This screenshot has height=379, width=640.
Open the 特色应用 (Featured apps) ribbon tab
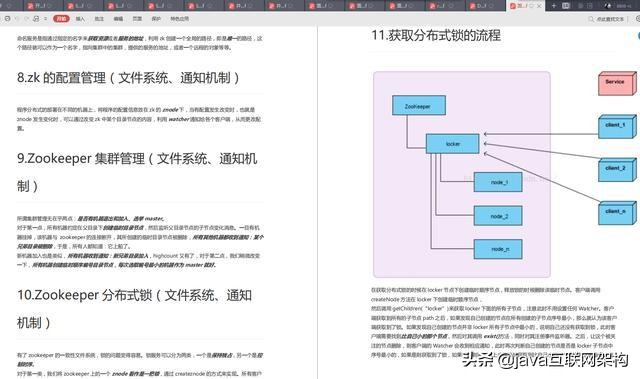(x=180, y=19)
